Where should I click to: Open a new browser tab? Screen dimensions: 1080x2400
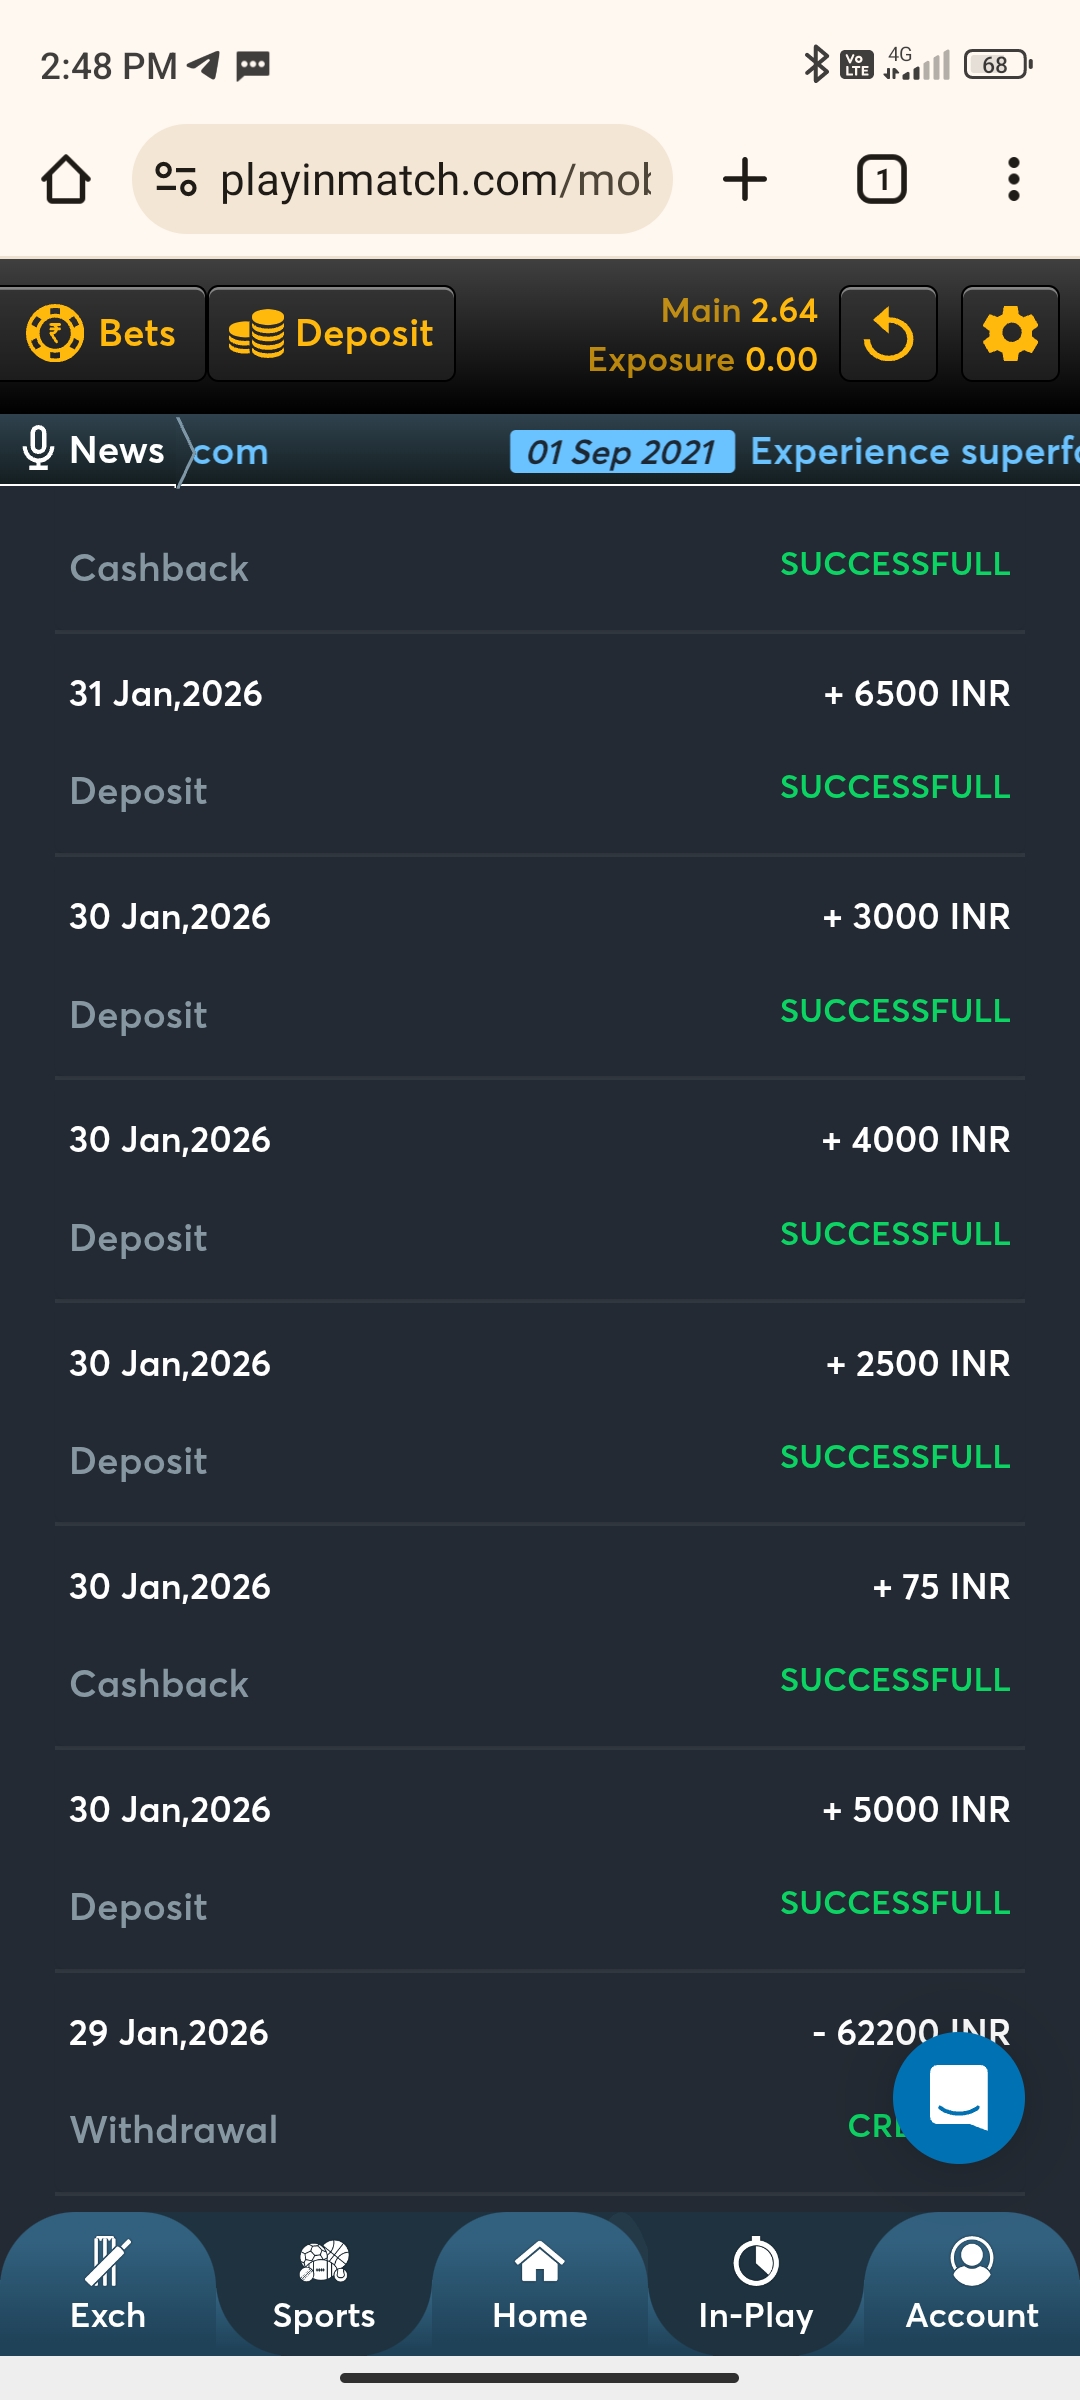point(744,180)
